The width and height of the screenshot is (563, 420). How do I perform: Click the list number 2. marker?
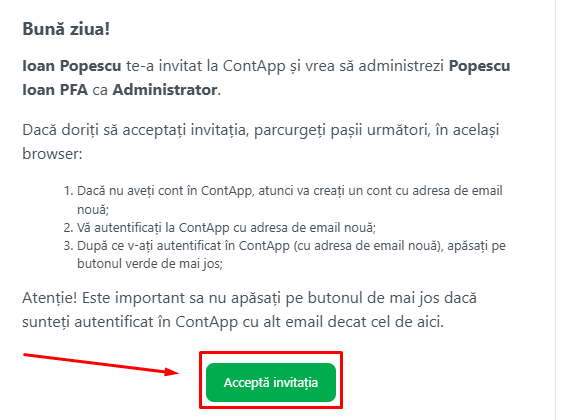pos(69,228)
